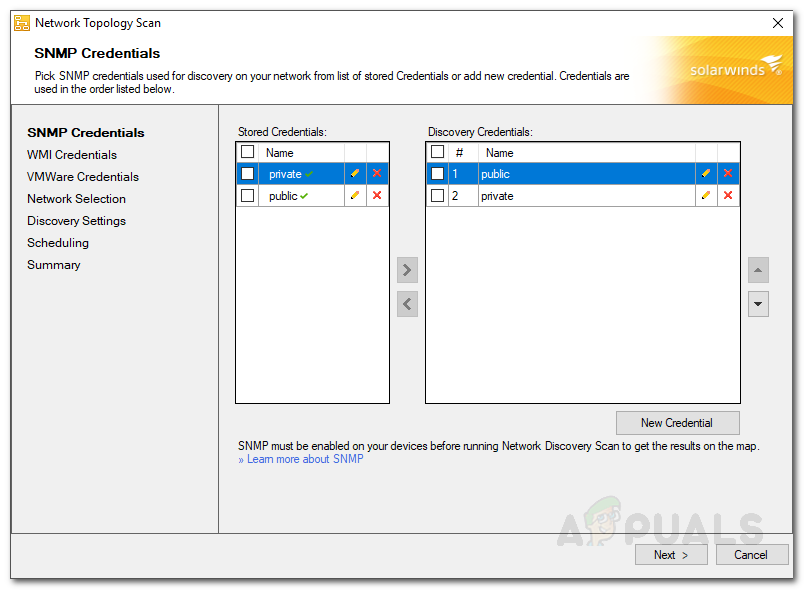Screen dimensions: 804x590
Task: Click the Network Topology Scan title icon
Action: [x=22, y=23]
